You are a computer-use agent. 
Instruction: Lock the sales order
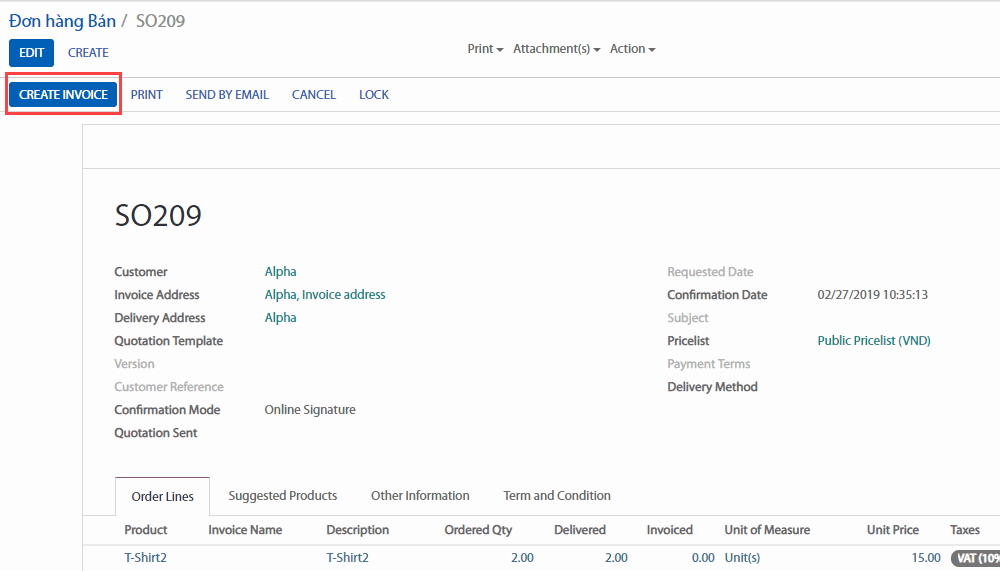pos(374,95)
